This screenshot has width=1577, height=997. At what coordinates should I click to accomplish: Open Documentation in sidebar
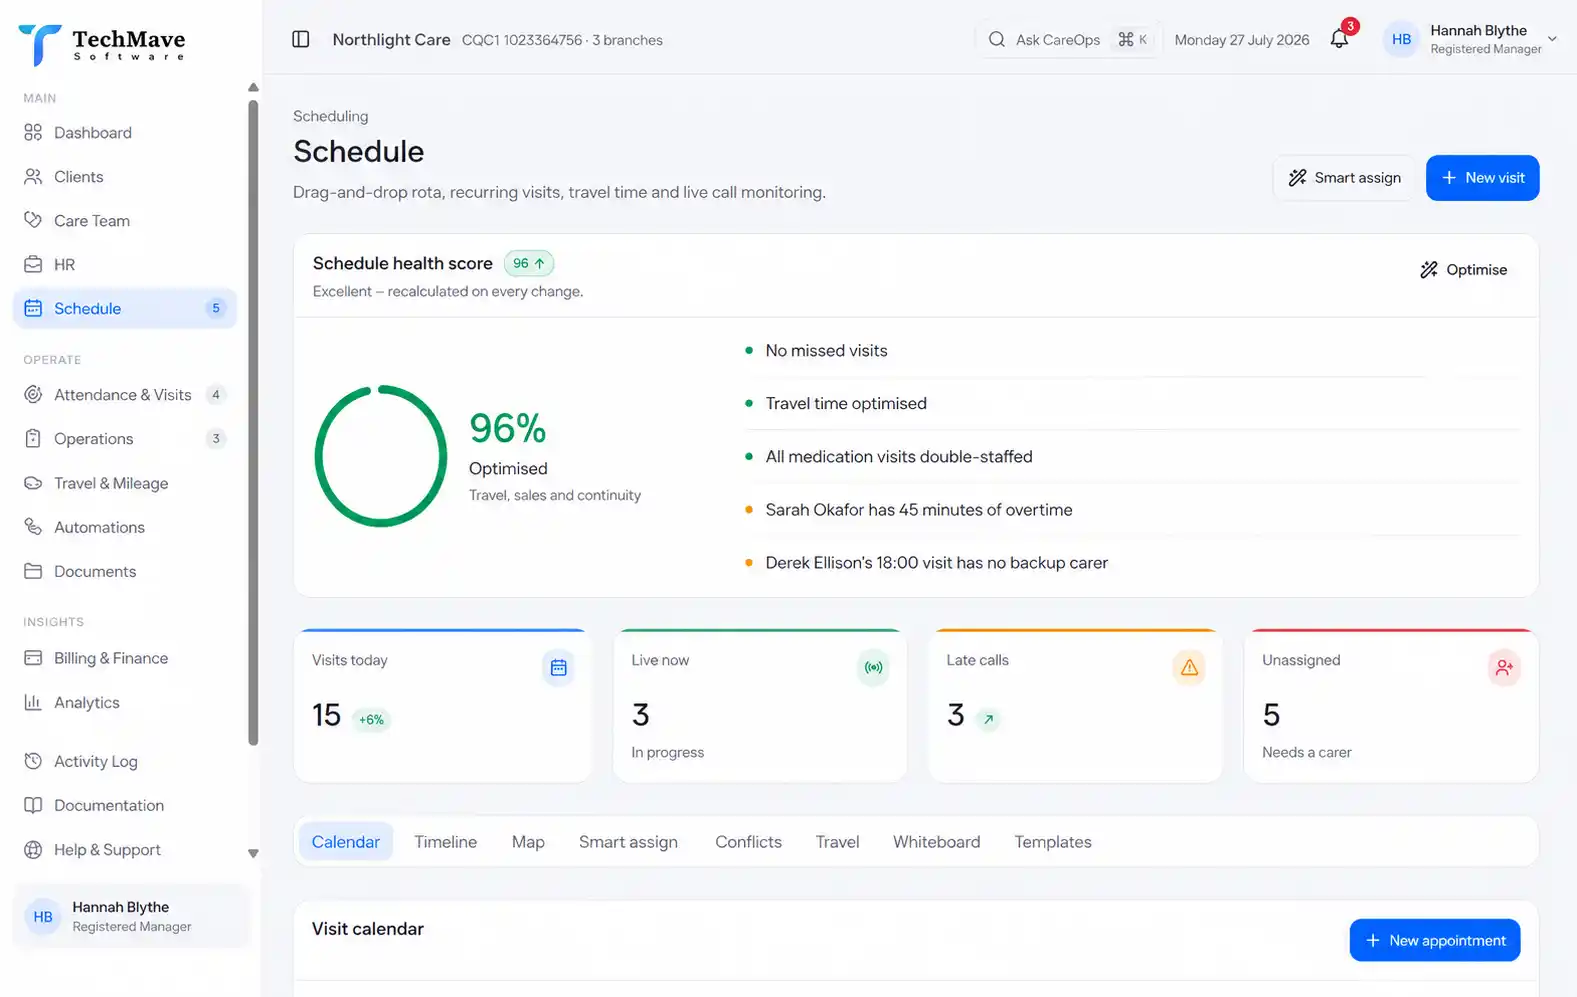pyautogui.click(x=125, y=805)
